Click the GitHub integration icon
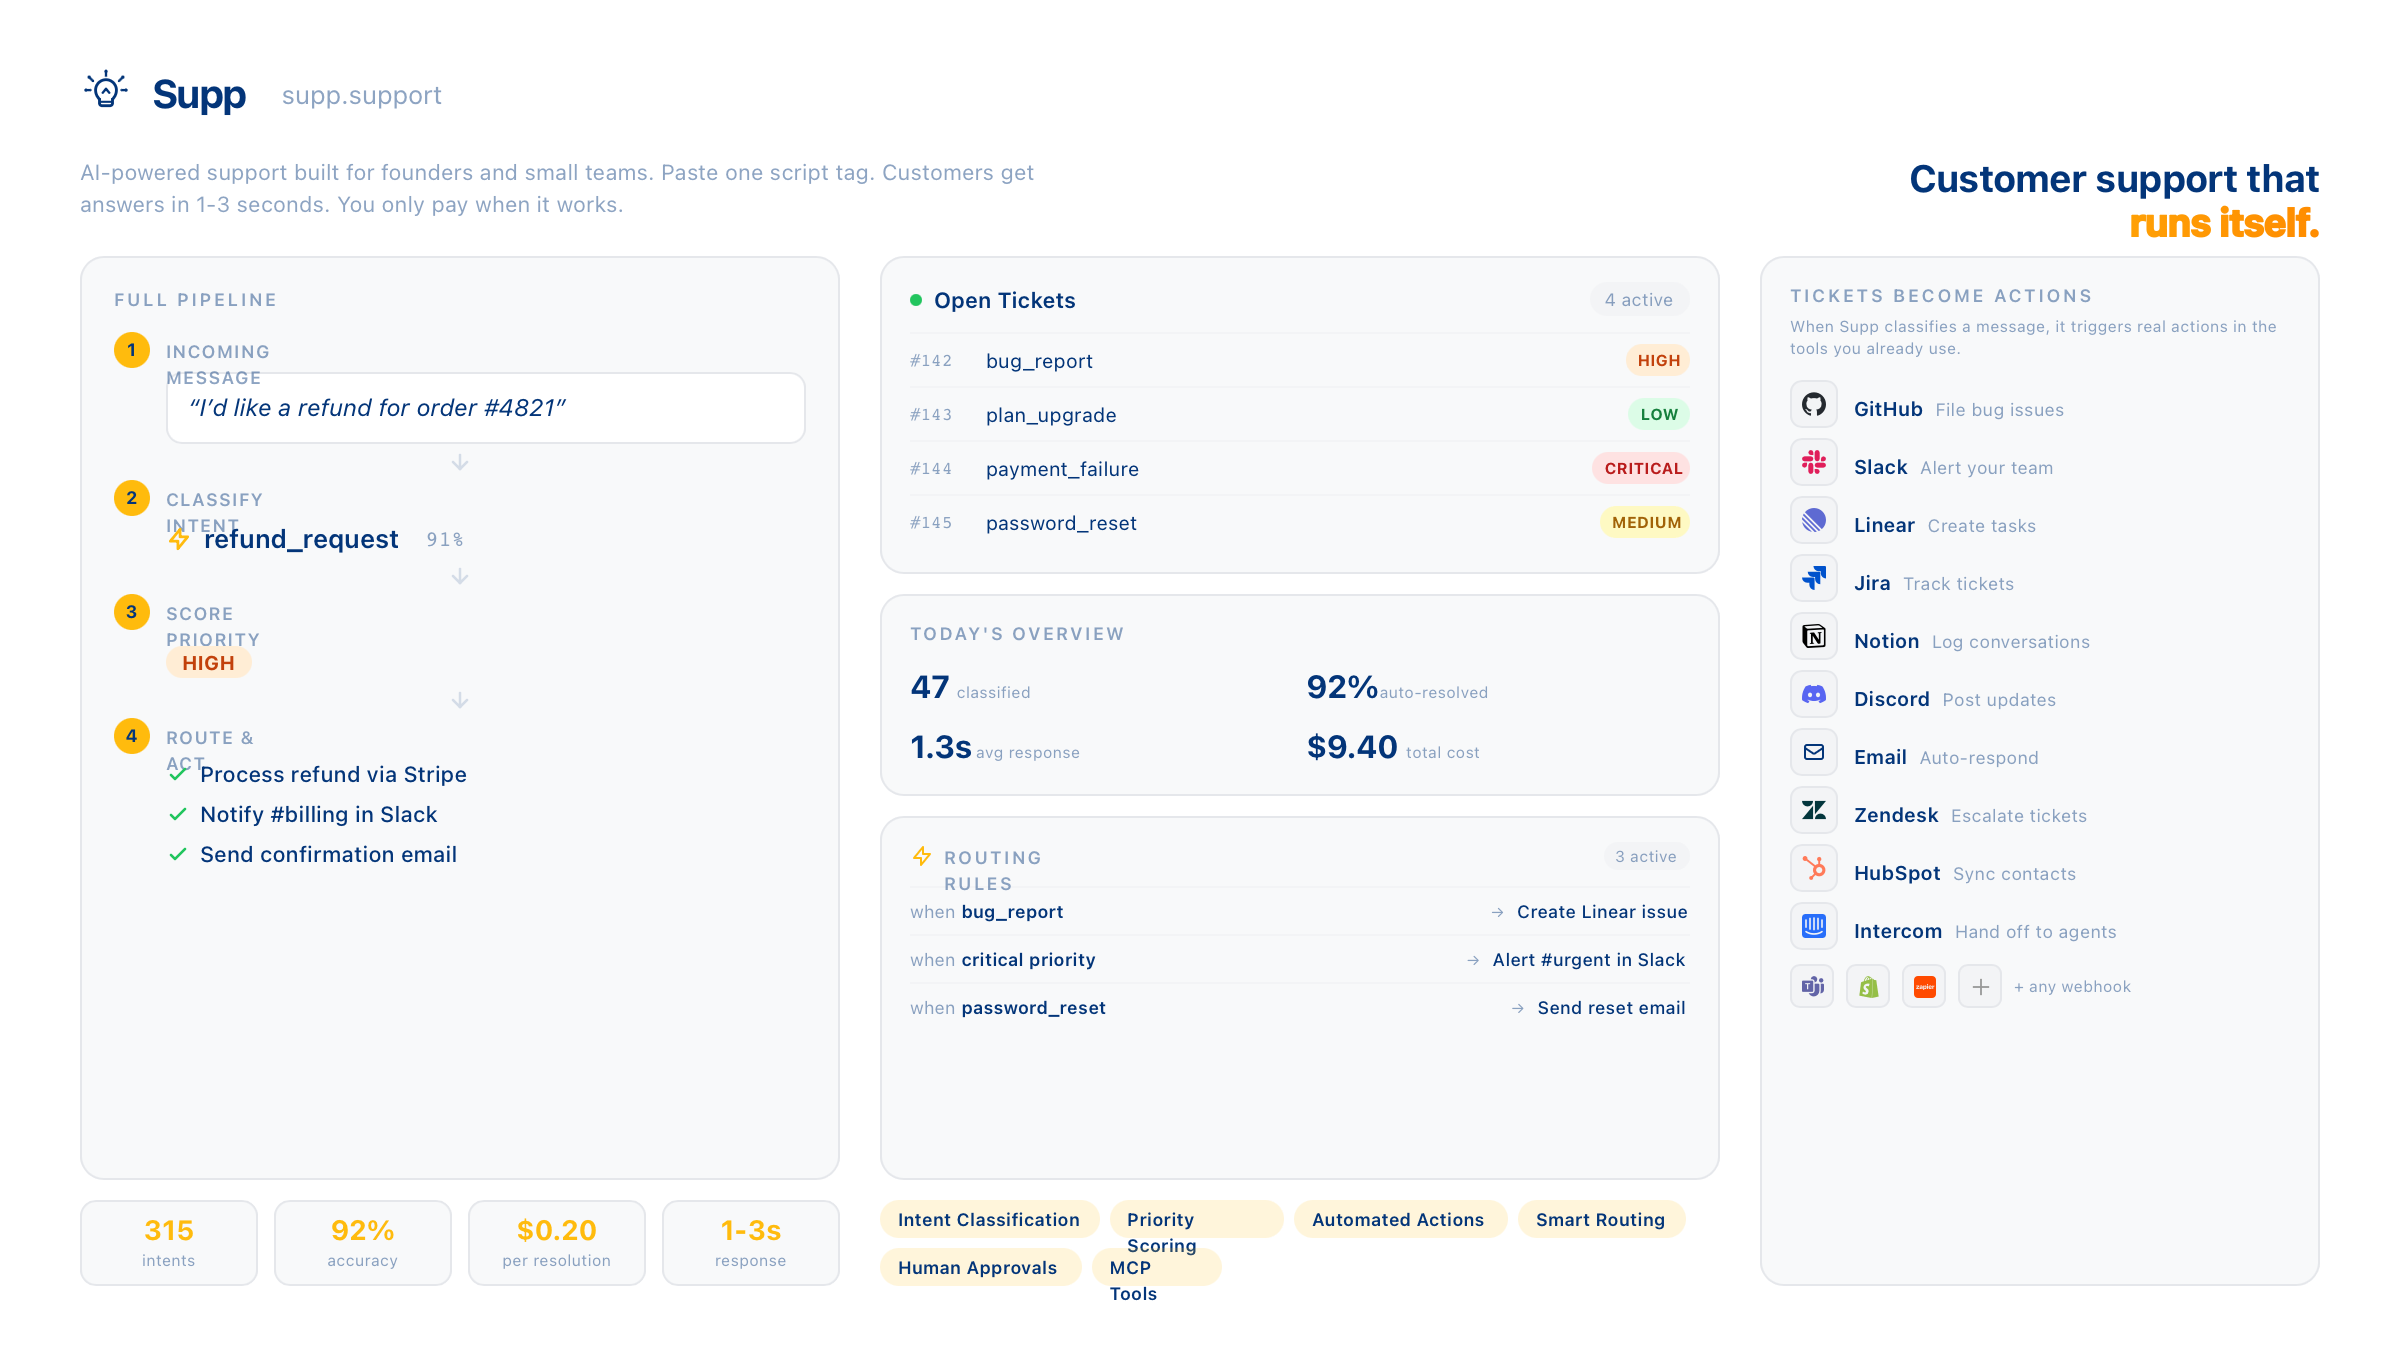Viewport: 2400px width, 1350px height. coord(1813,405)
